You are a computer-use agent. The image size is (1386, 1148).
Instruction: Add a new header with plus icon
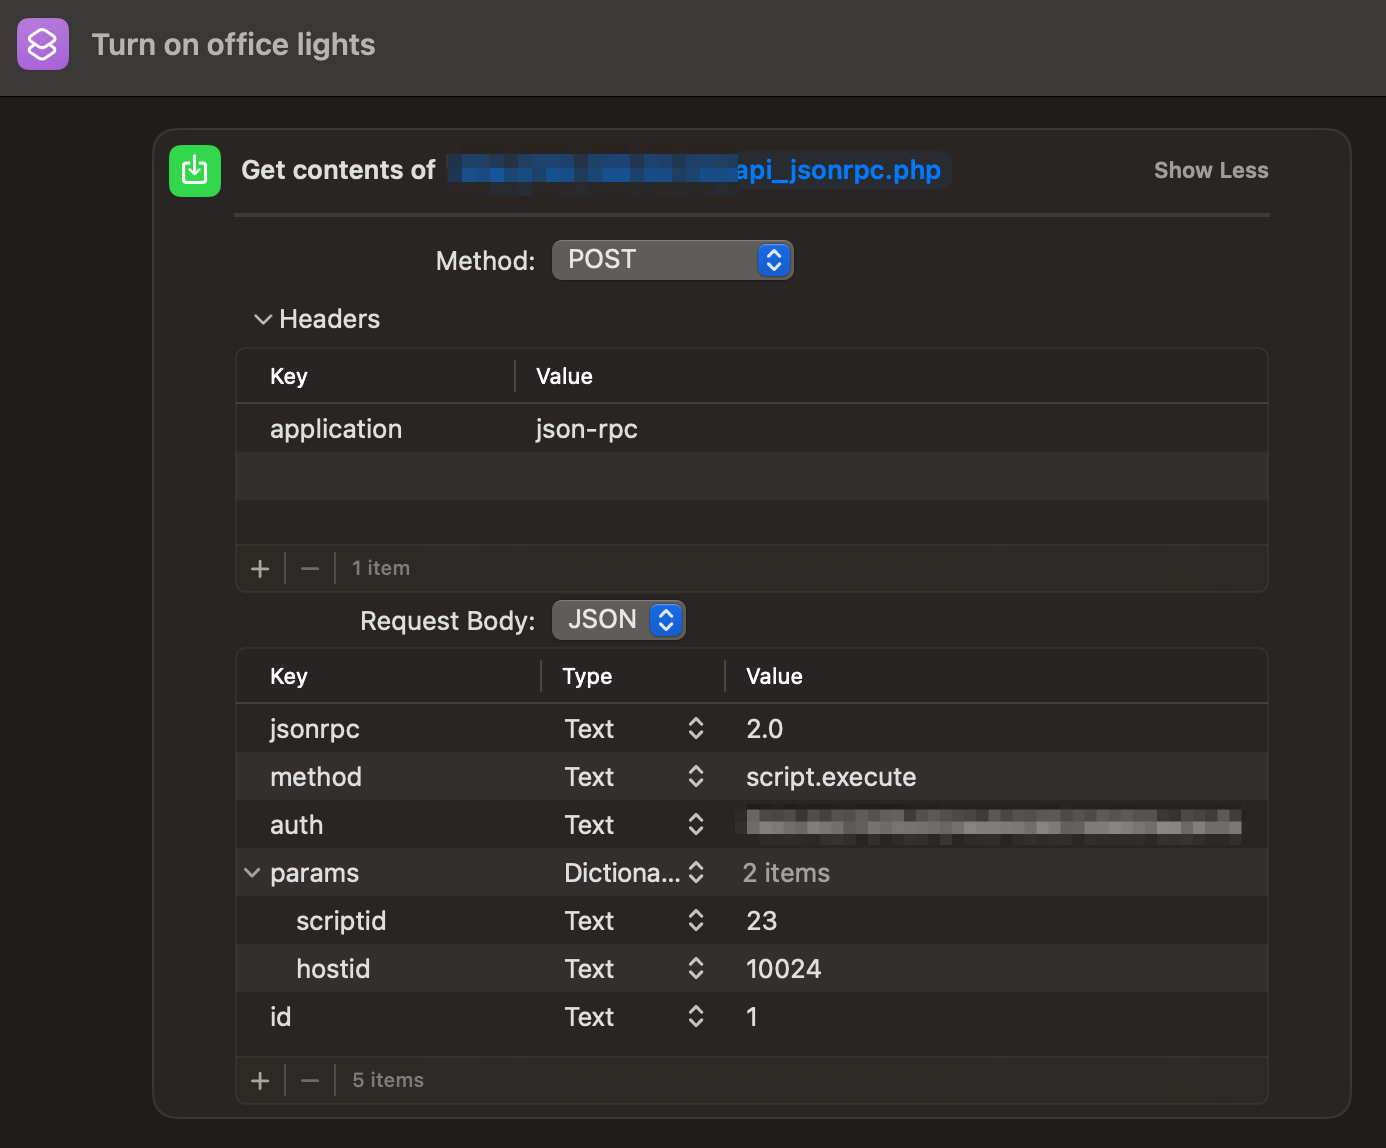[x=260, y=569]
